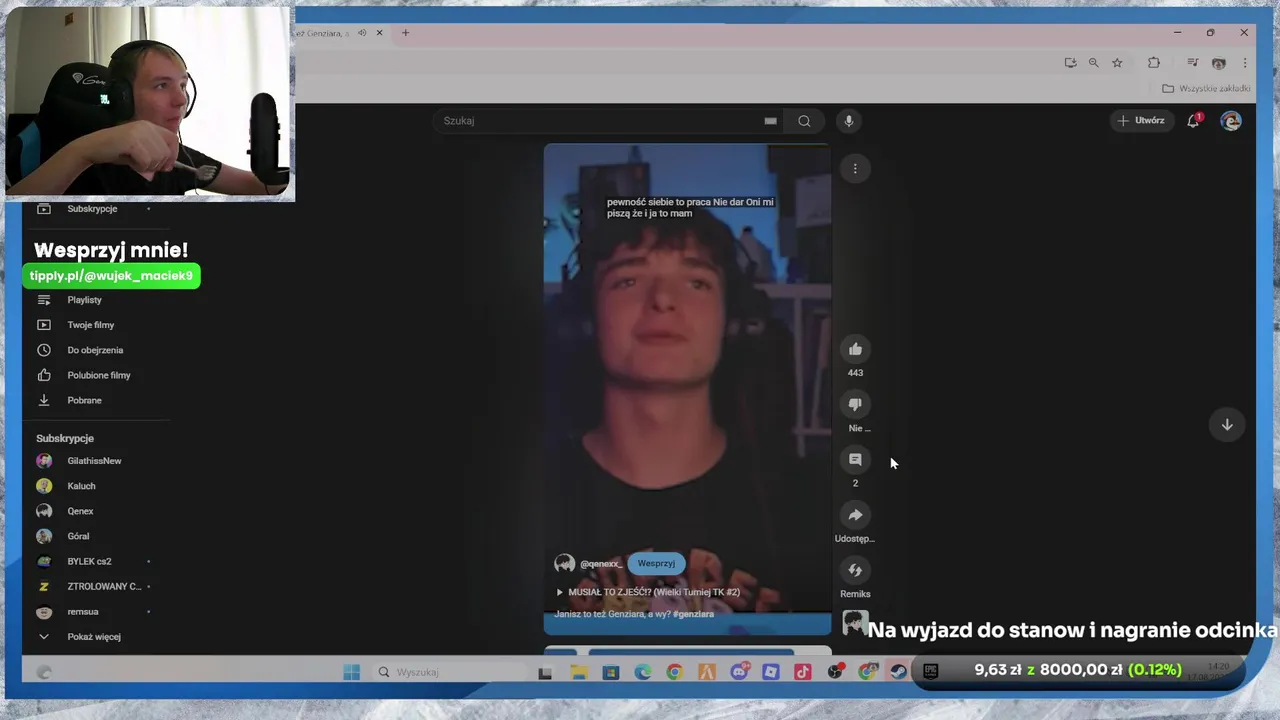Open Microsoft Store from taskbar

[611, 672]
